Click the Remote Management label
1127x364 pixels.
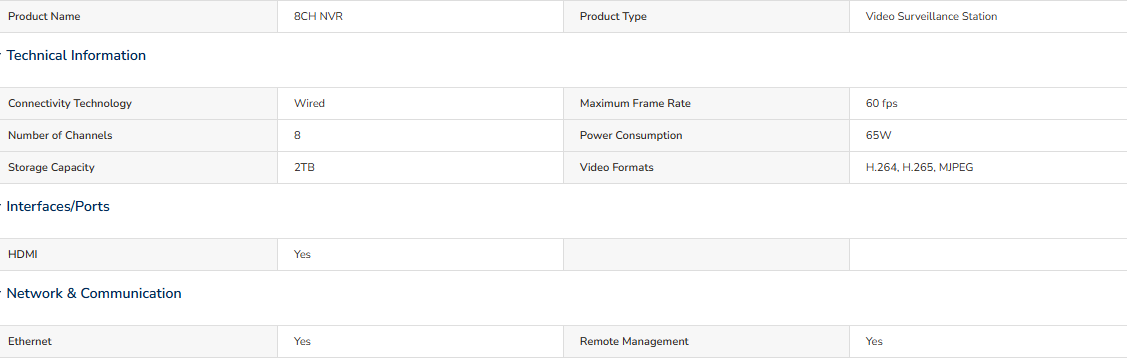pyautogui.click(x=634, y=342)
